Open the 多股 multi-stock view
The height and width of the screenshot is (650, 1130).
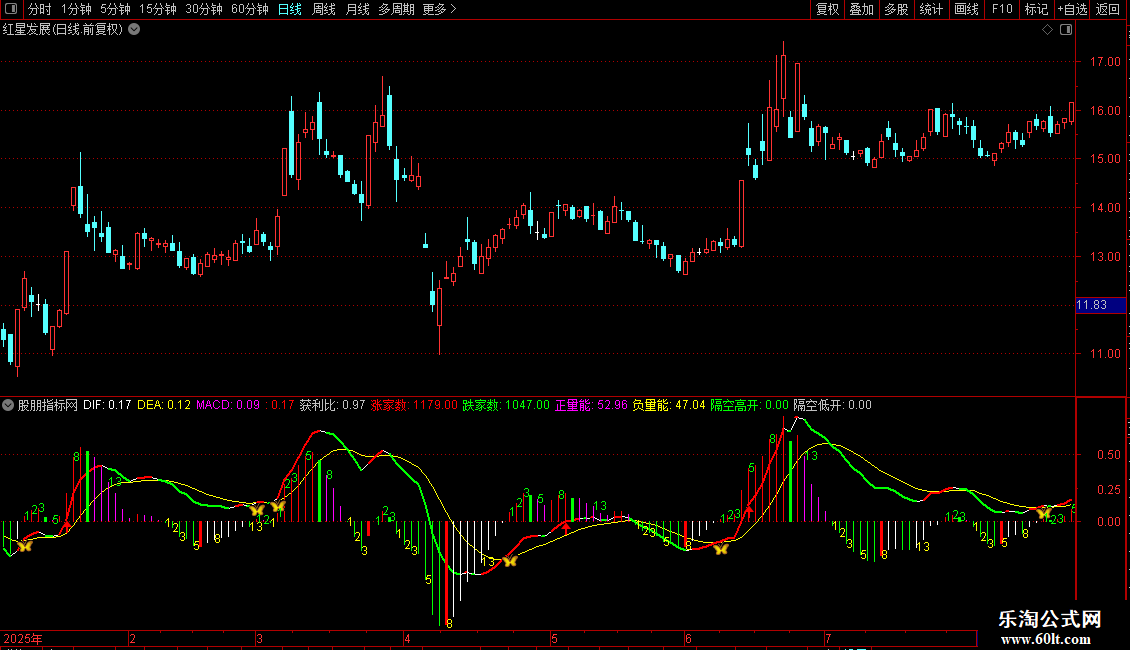[x=896, y=9]
